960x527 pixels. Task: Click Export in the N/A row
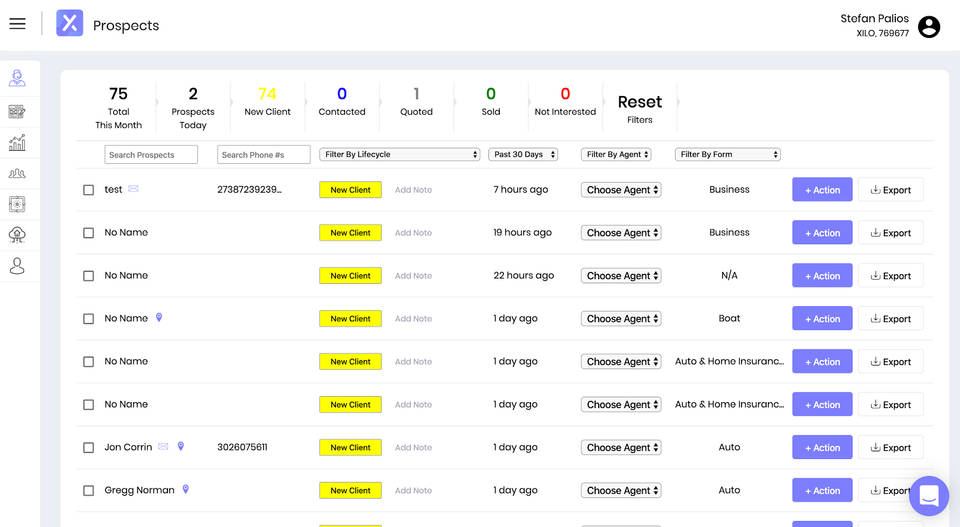pos(891,275)
